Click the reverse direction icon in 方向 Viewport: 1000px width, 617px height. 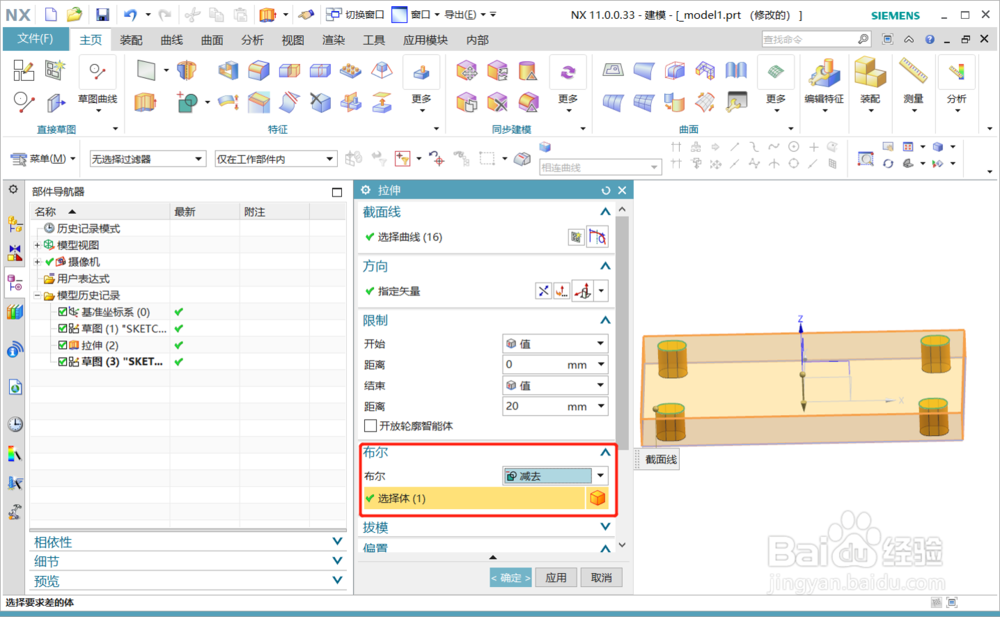coord(543,292)
